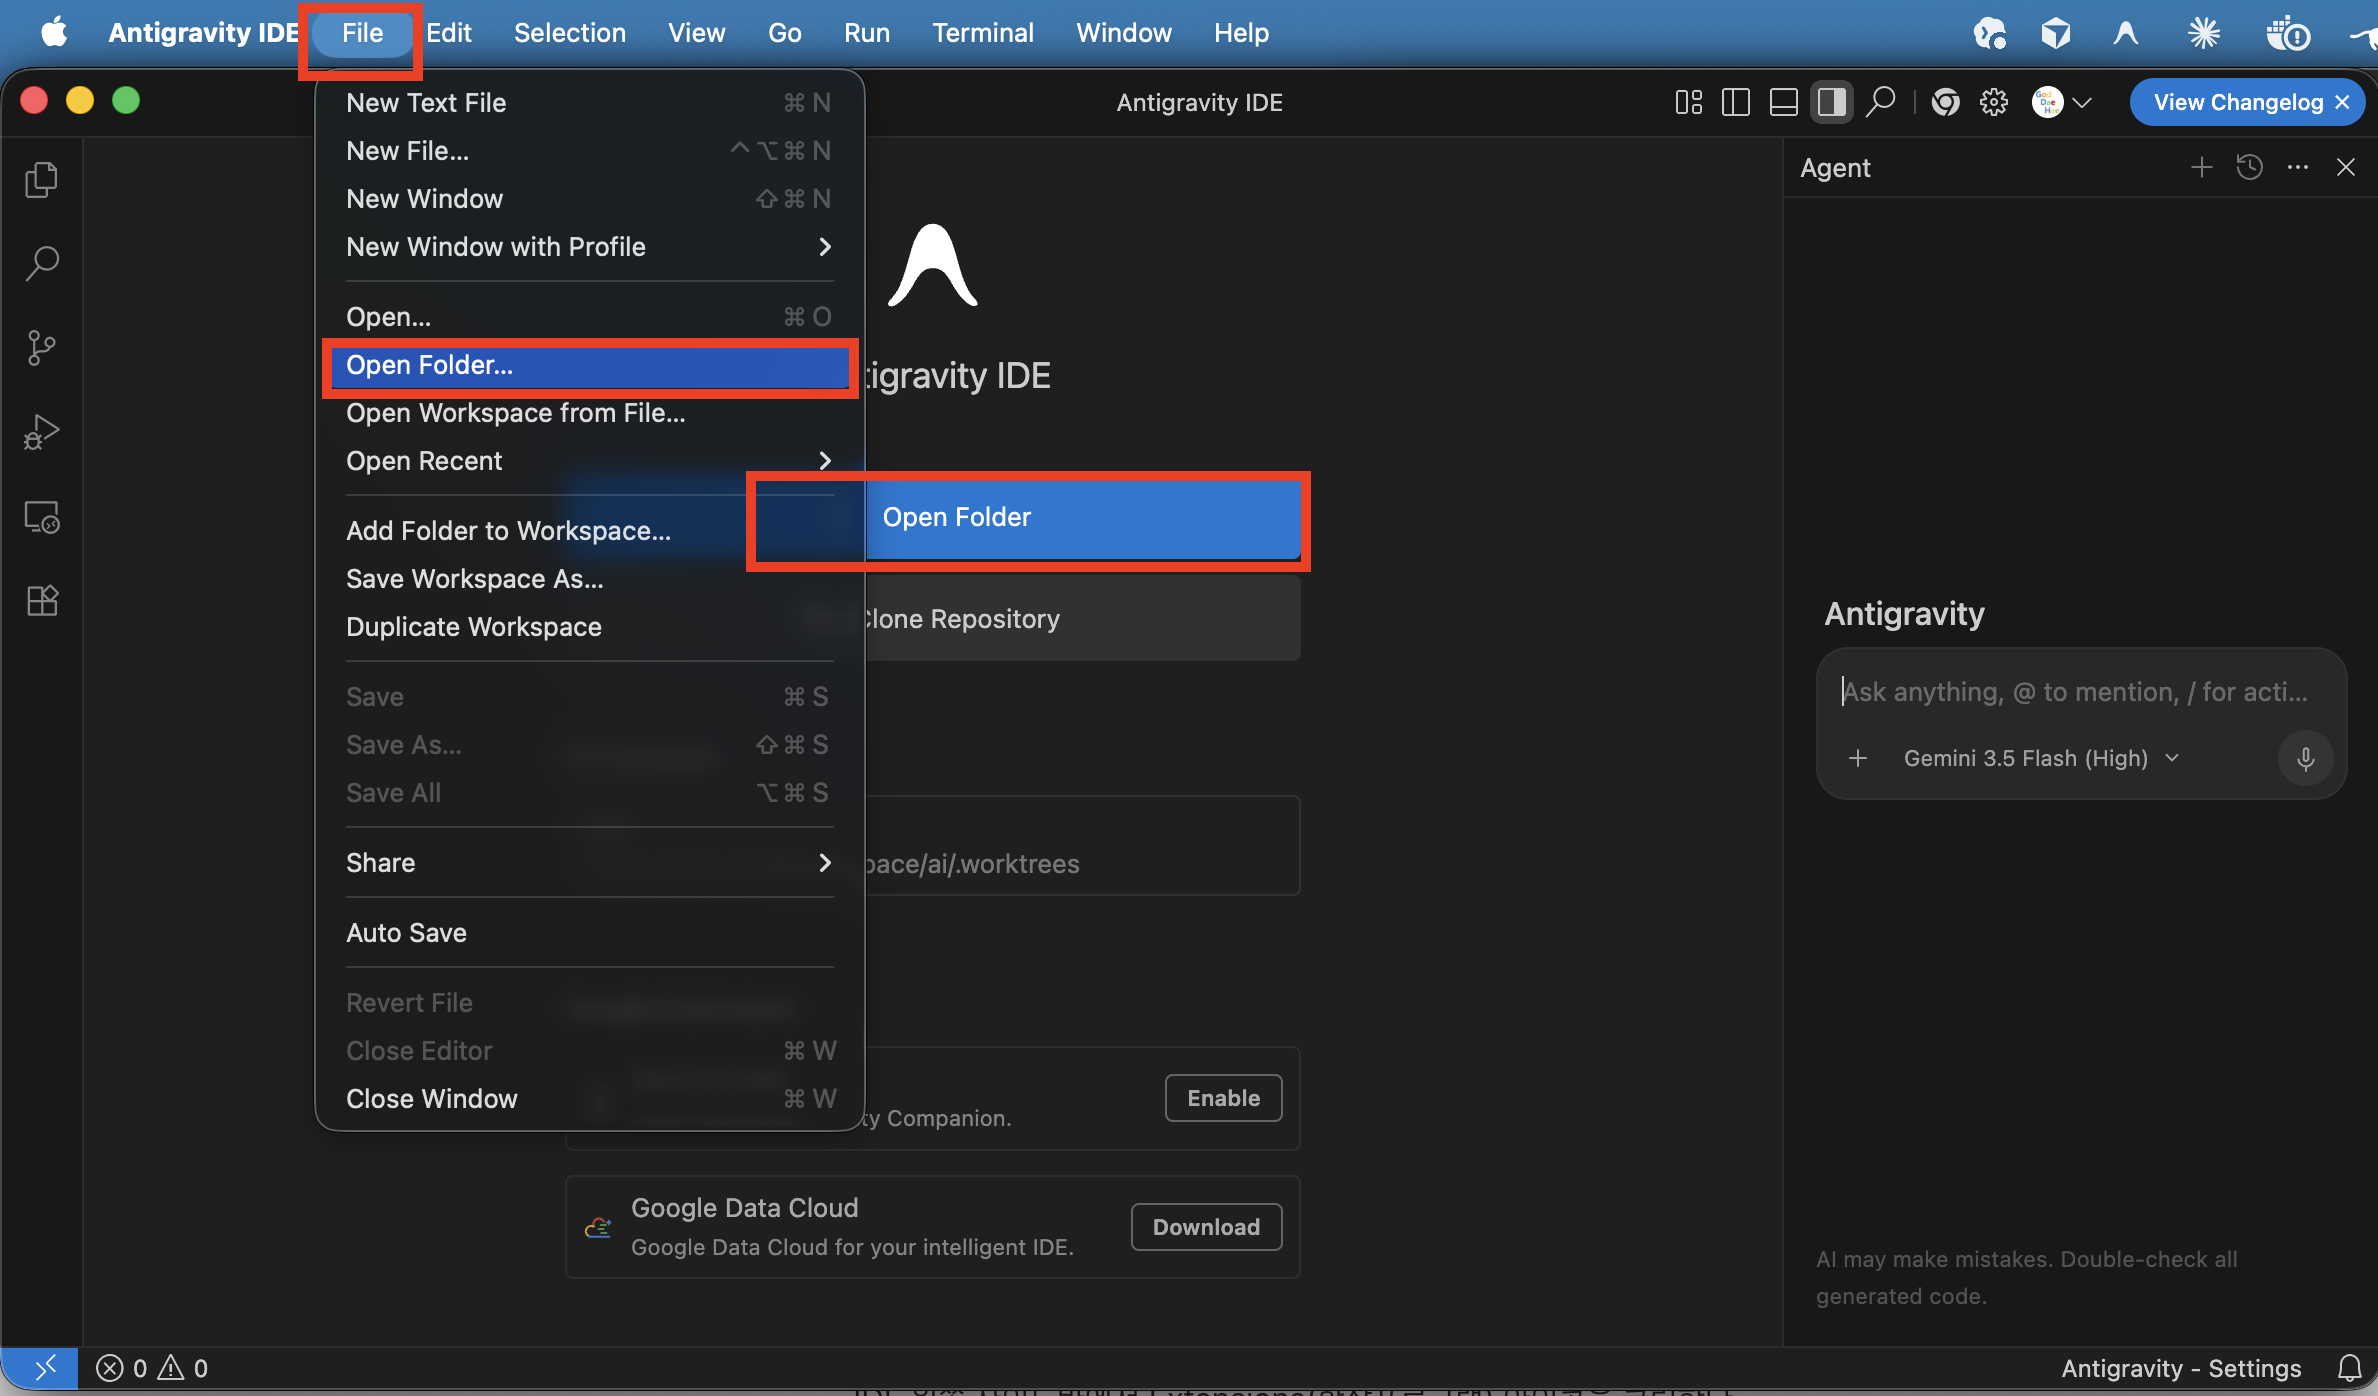Add context with plus icon in chat box
This screenshot has width=2378, height=1396.
(x=1857, y=758)
